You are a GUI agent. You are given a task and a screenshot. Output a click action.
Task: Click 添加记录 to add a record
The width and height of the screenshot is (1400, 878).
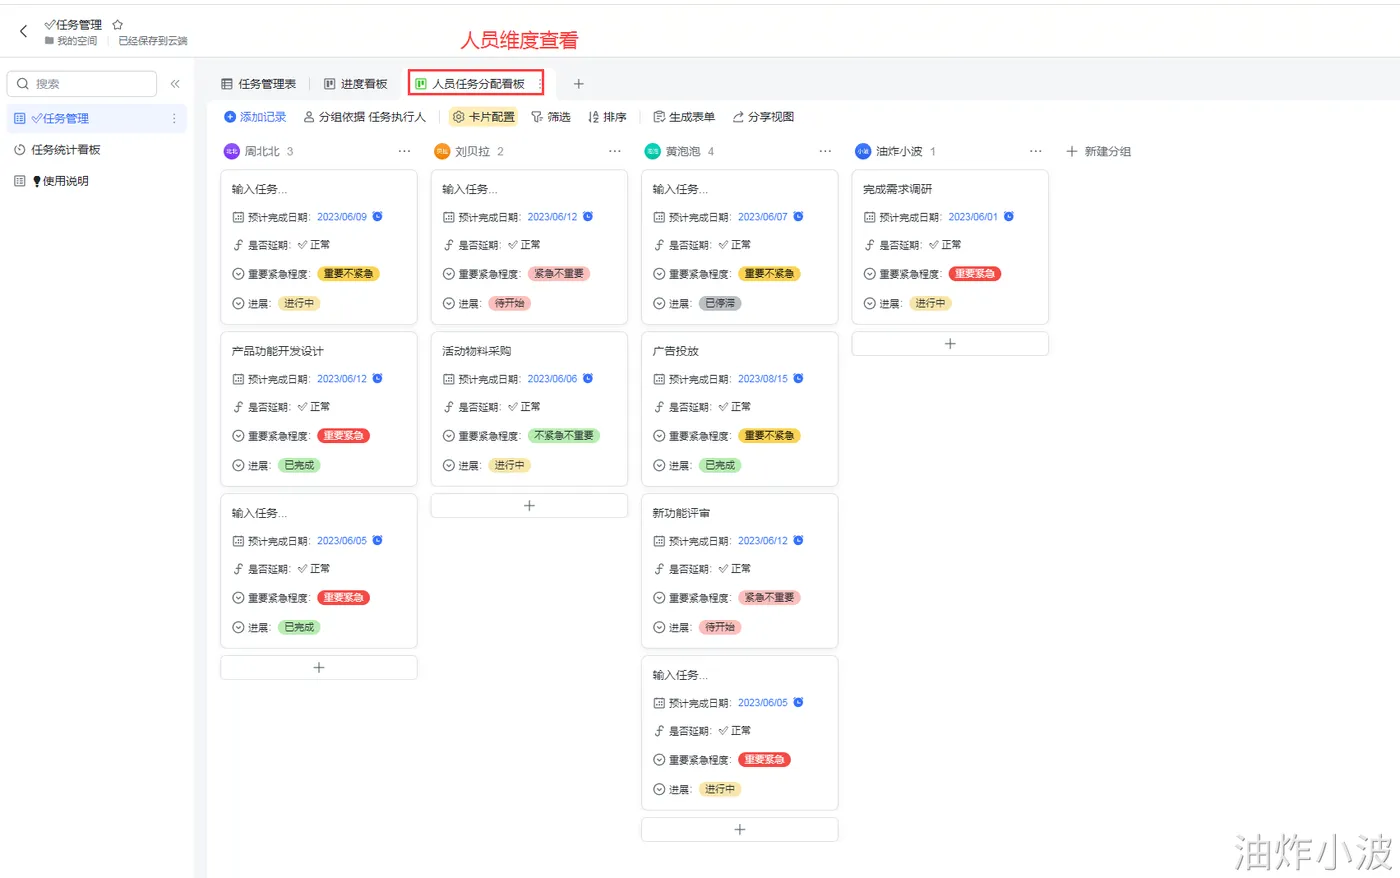tap(255, 117)
